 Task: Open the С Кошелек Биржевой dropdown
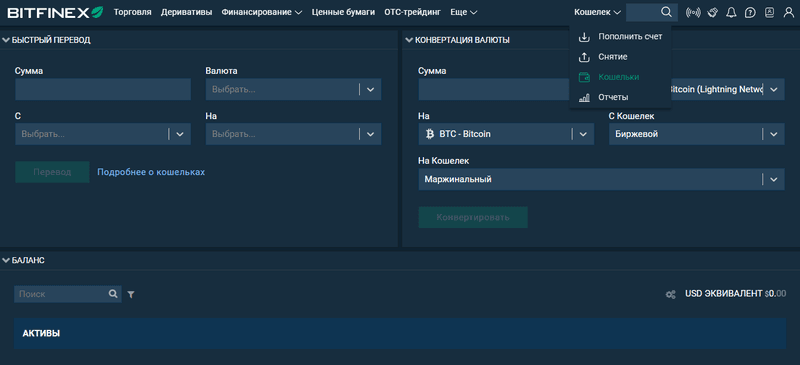[x=697, y=134]
